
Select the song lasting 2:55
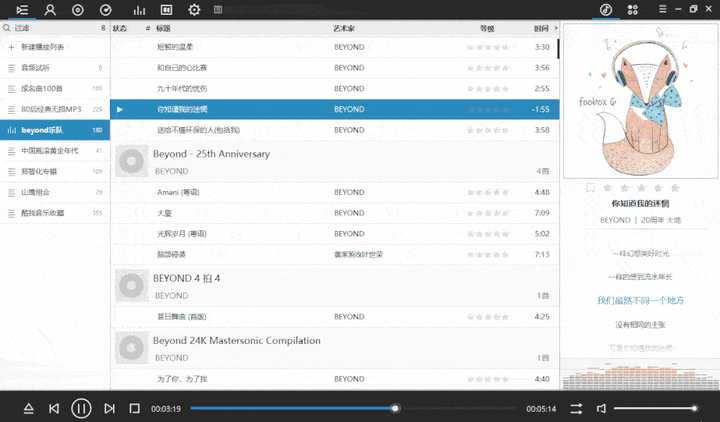[334, 88]
